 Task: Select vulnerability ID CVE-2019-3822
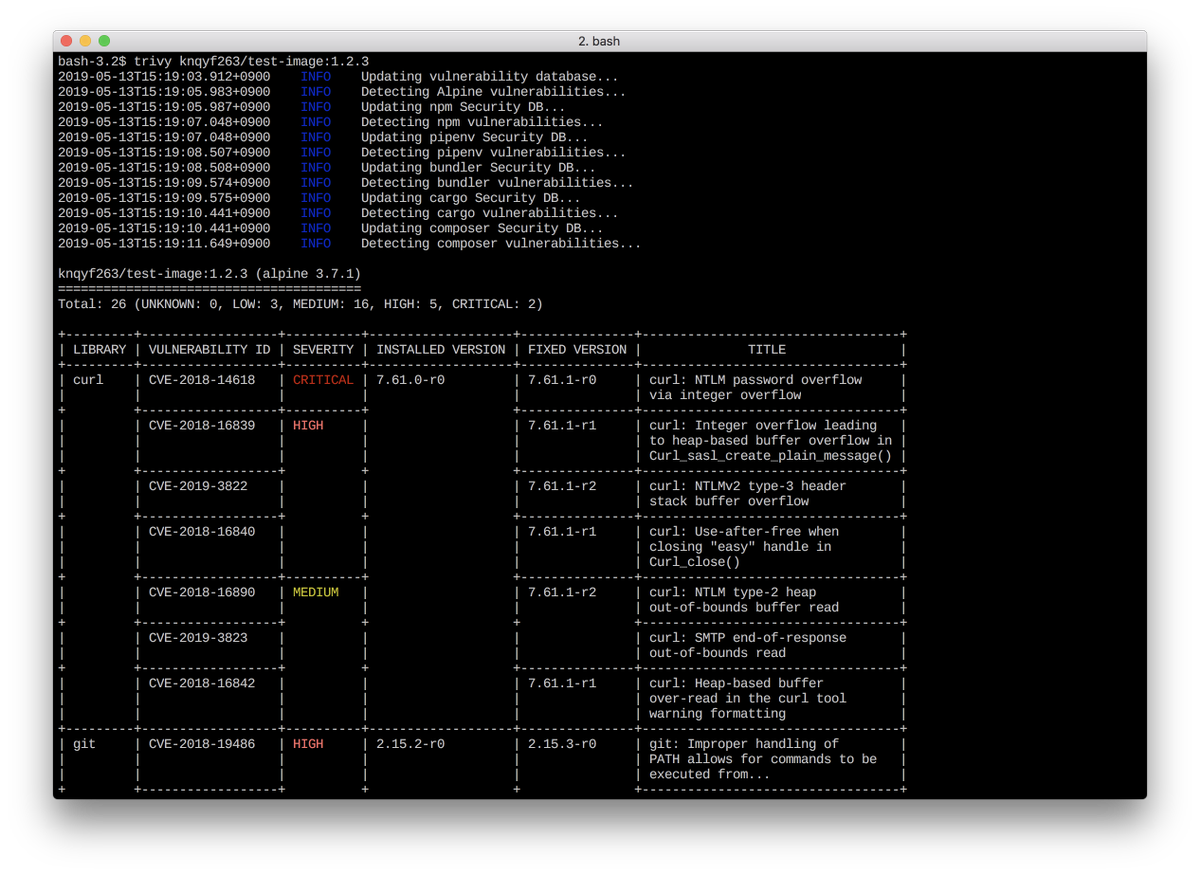(198, 486)
